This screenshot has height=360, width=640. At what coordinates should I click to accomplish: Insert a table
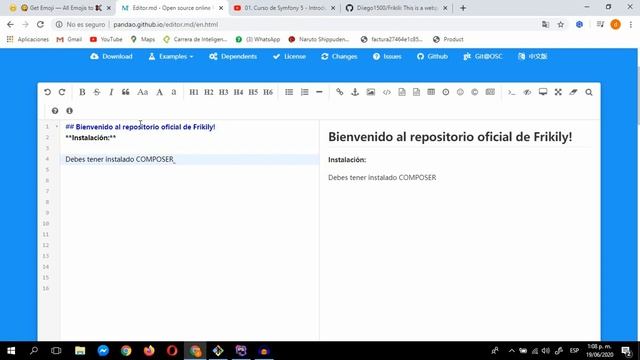click(x=431, y=92)
